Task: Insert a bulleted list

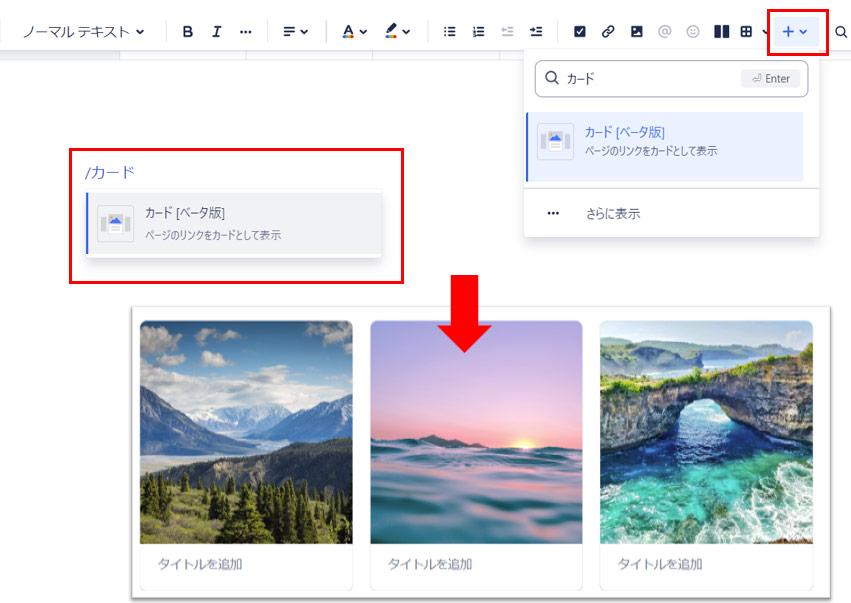Action: [449, 32]
